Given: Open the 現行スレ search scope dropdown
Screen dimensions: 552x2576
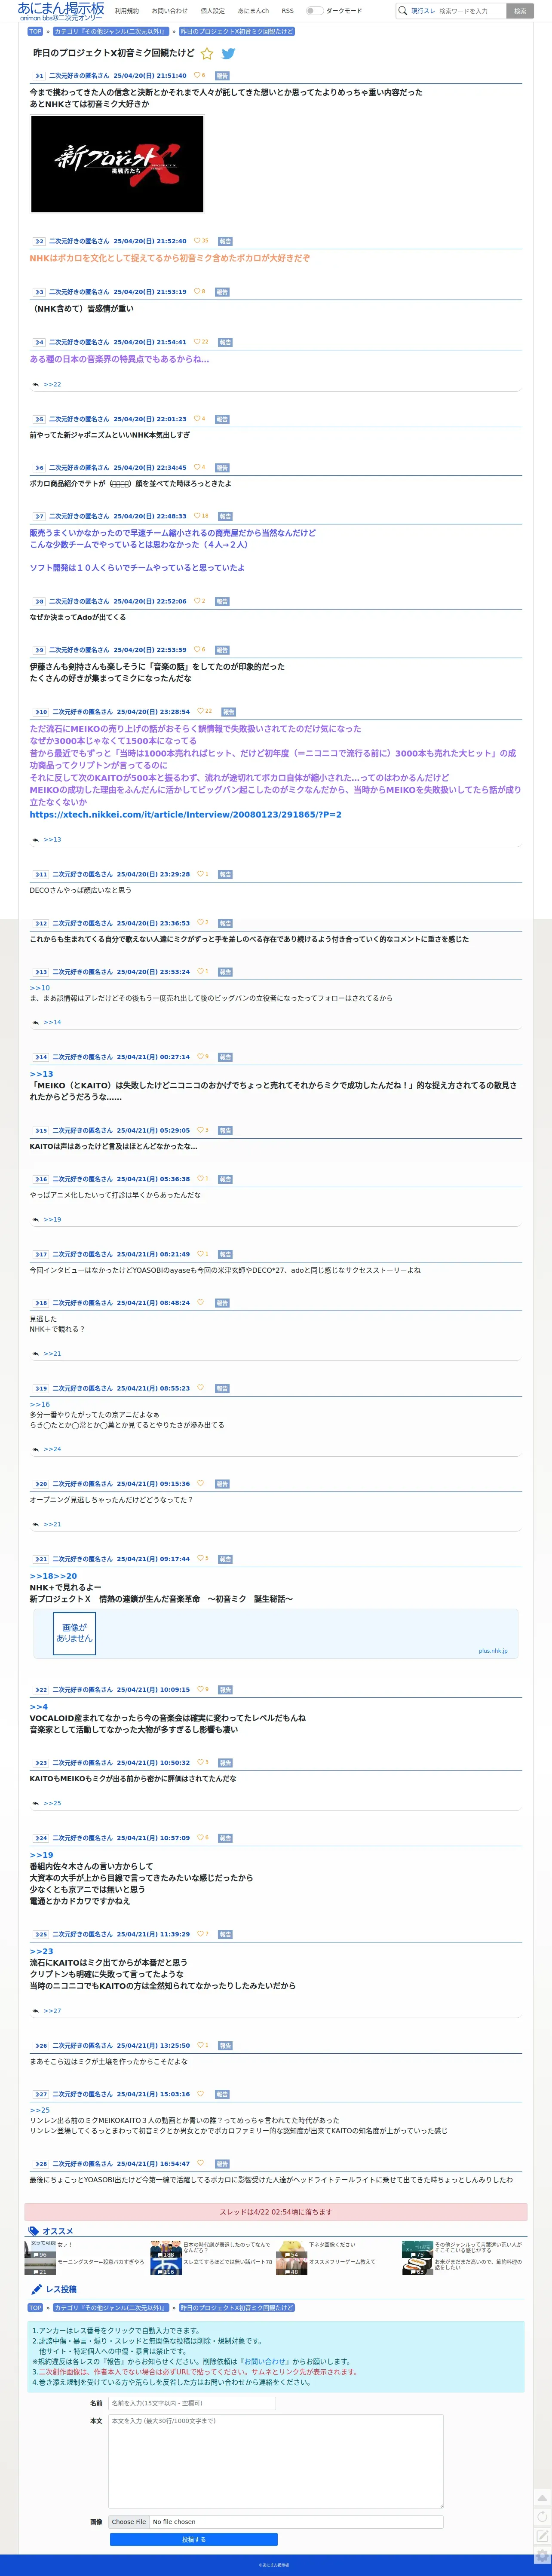Looking at the screenshot, I should 423,11.
